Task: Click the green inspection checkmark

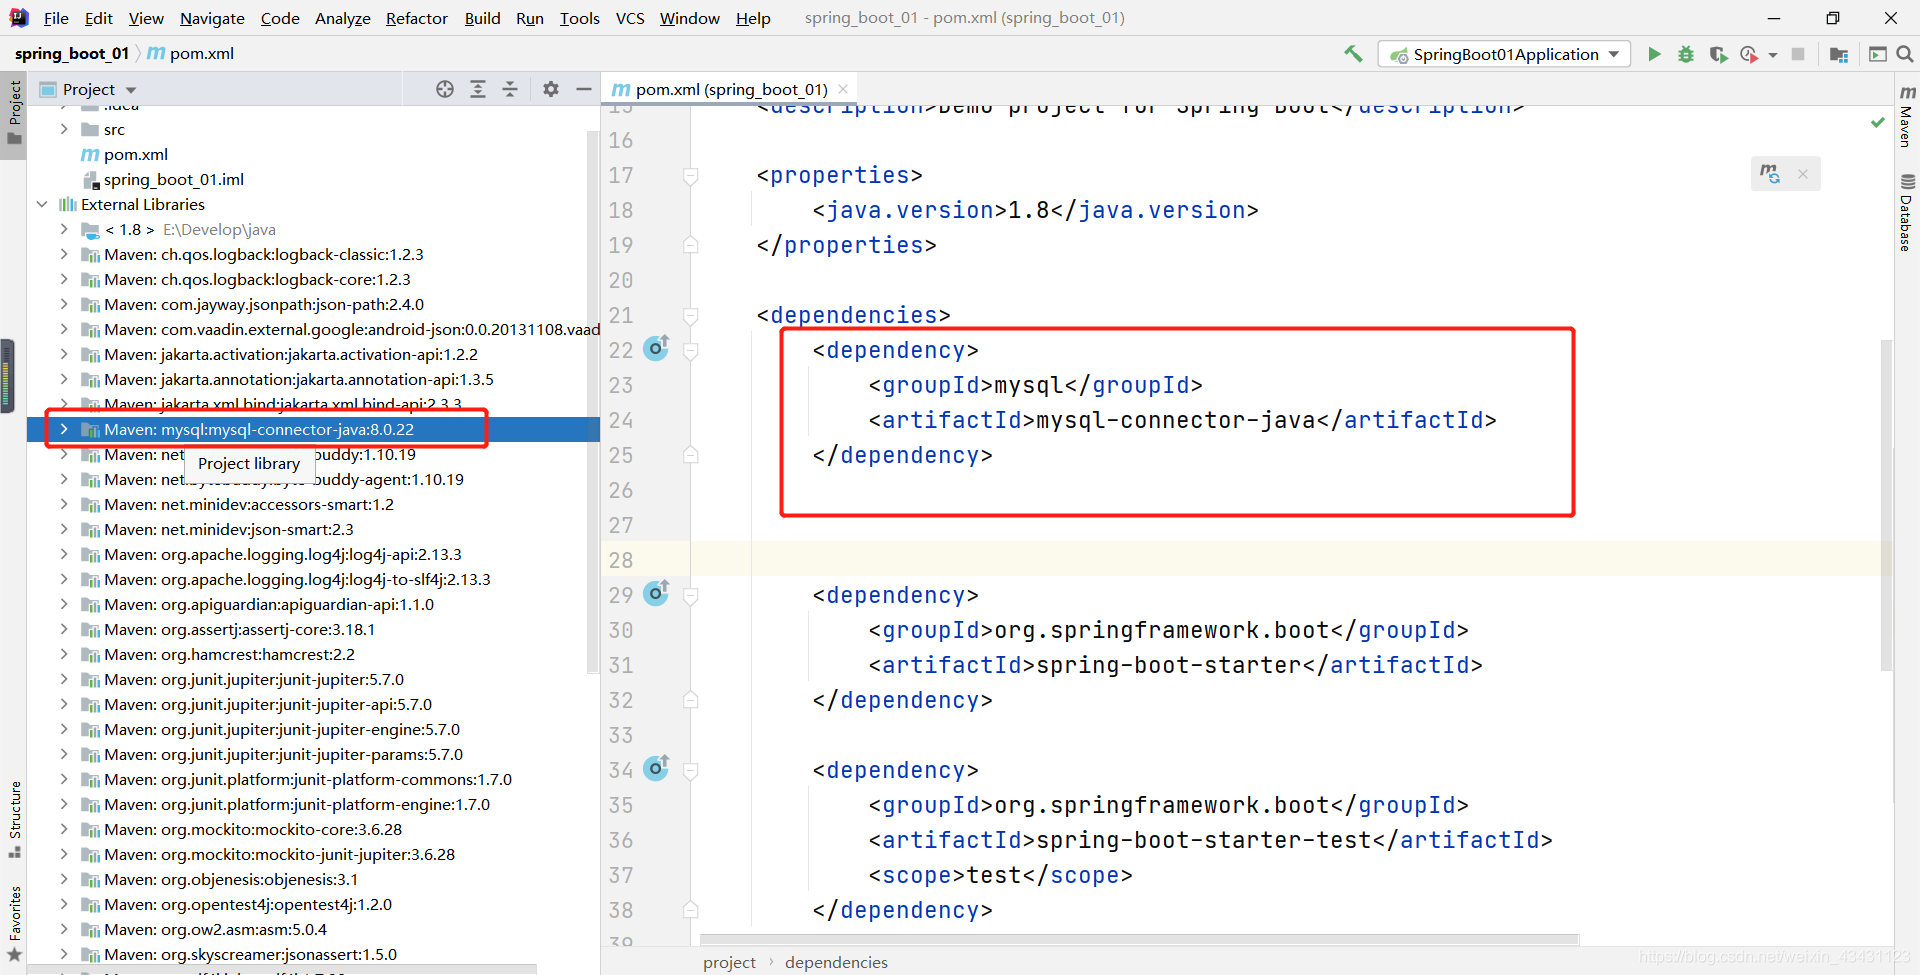Action: (x=1878, y=122)
